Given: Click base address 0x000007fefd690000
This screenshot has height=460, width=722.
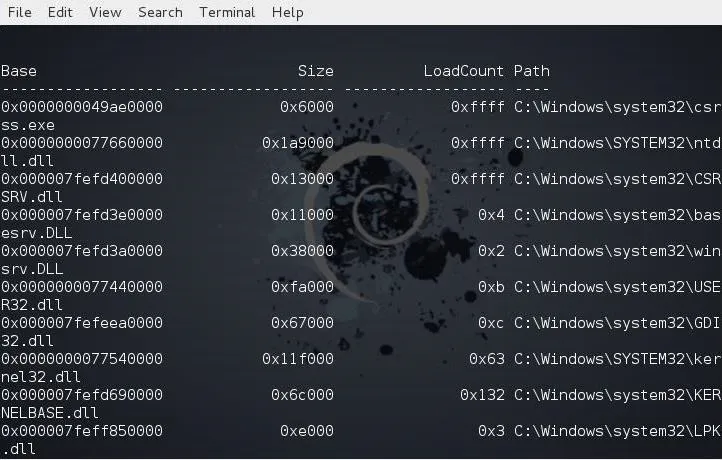Looking at the screenshot, I should (82, 395).
